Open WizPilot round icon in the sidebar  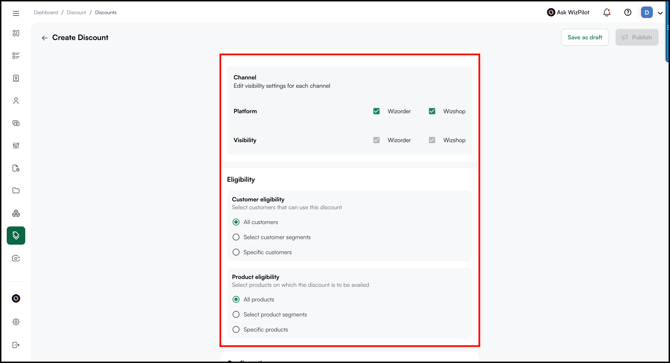click(16, 299)
